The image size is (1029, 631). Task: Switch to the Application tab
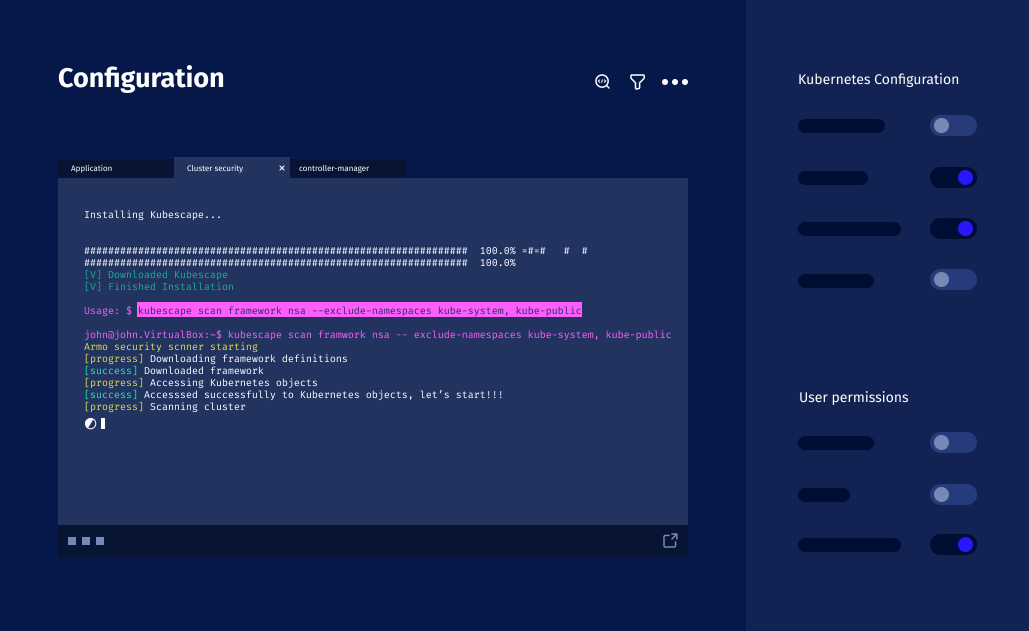(x=116, y=168)
